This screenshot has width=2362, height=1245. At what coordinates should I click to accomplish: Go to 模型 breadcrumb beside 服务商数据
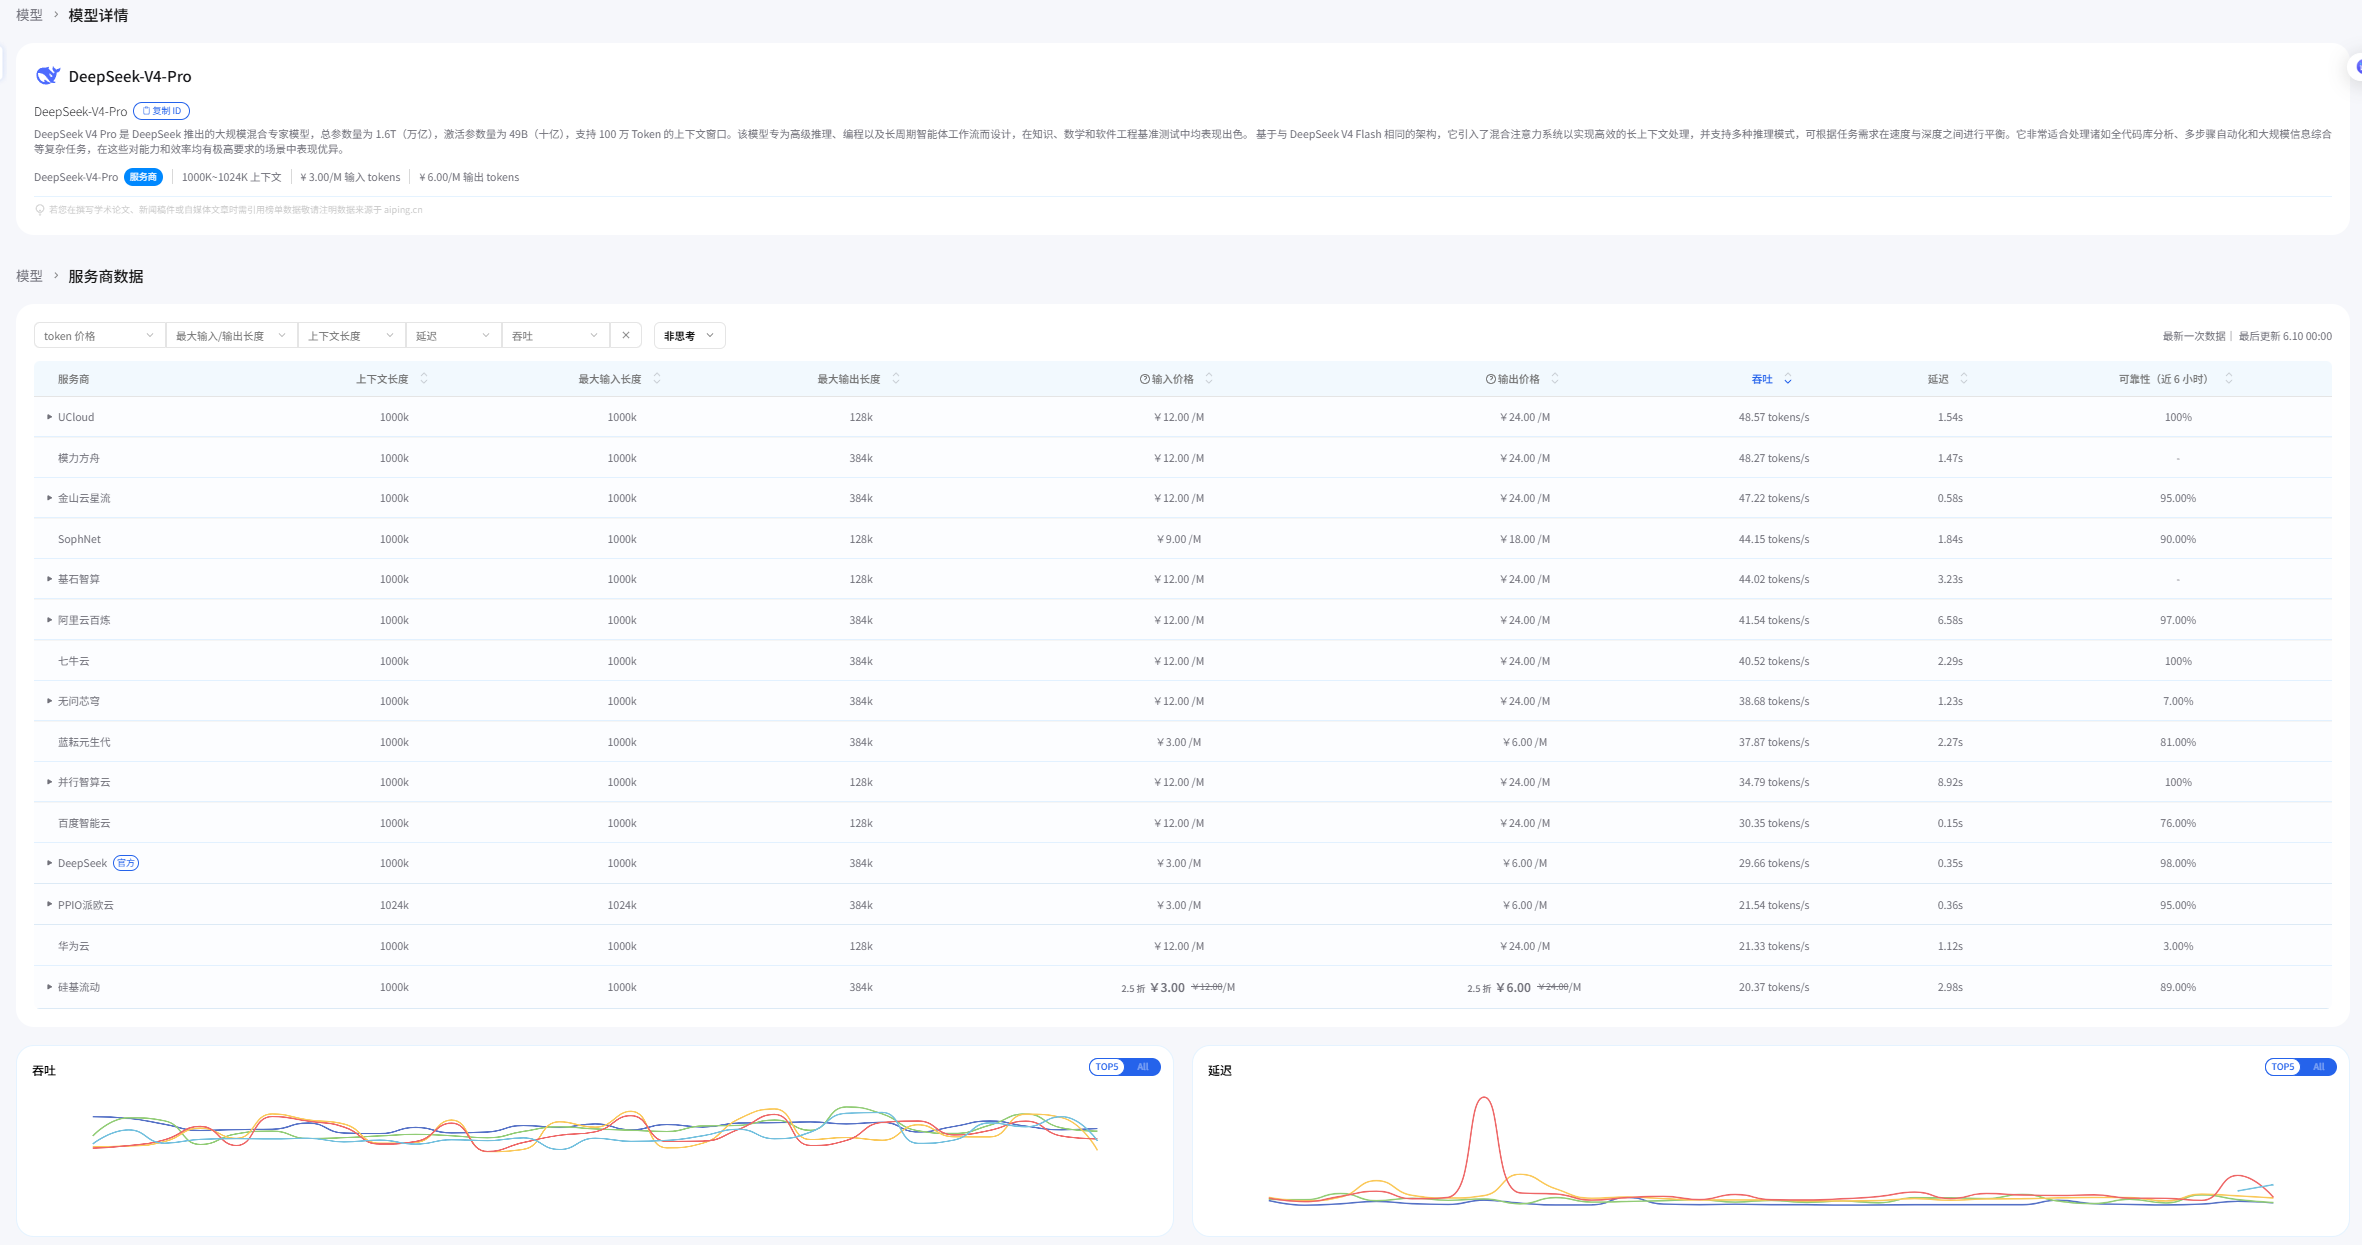29,276
